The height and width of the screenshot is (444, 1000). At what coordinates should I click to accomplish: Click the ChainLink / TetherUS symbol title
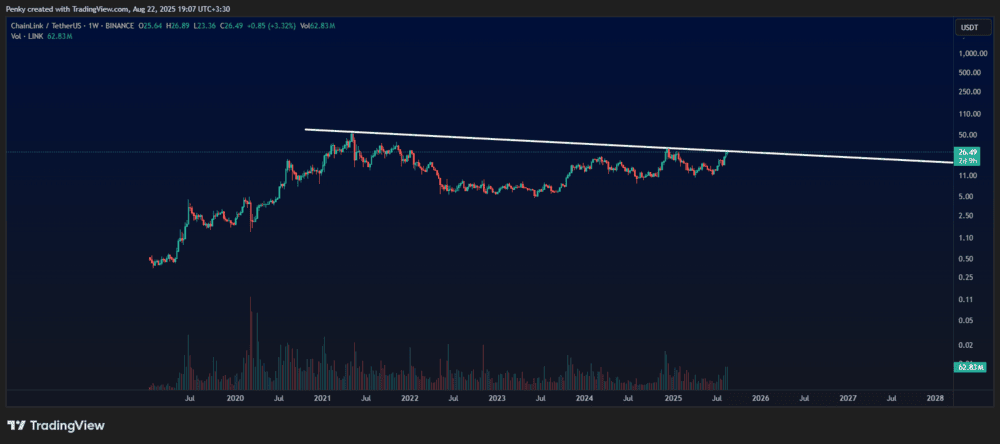(x=41, y=26)
